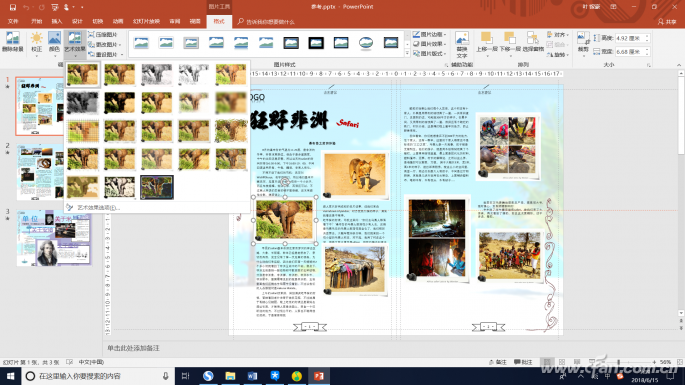Open the 选择窗格 (Selection Pane)
Viewport: 685px width, 385px height.
click(x=533, y=42)
